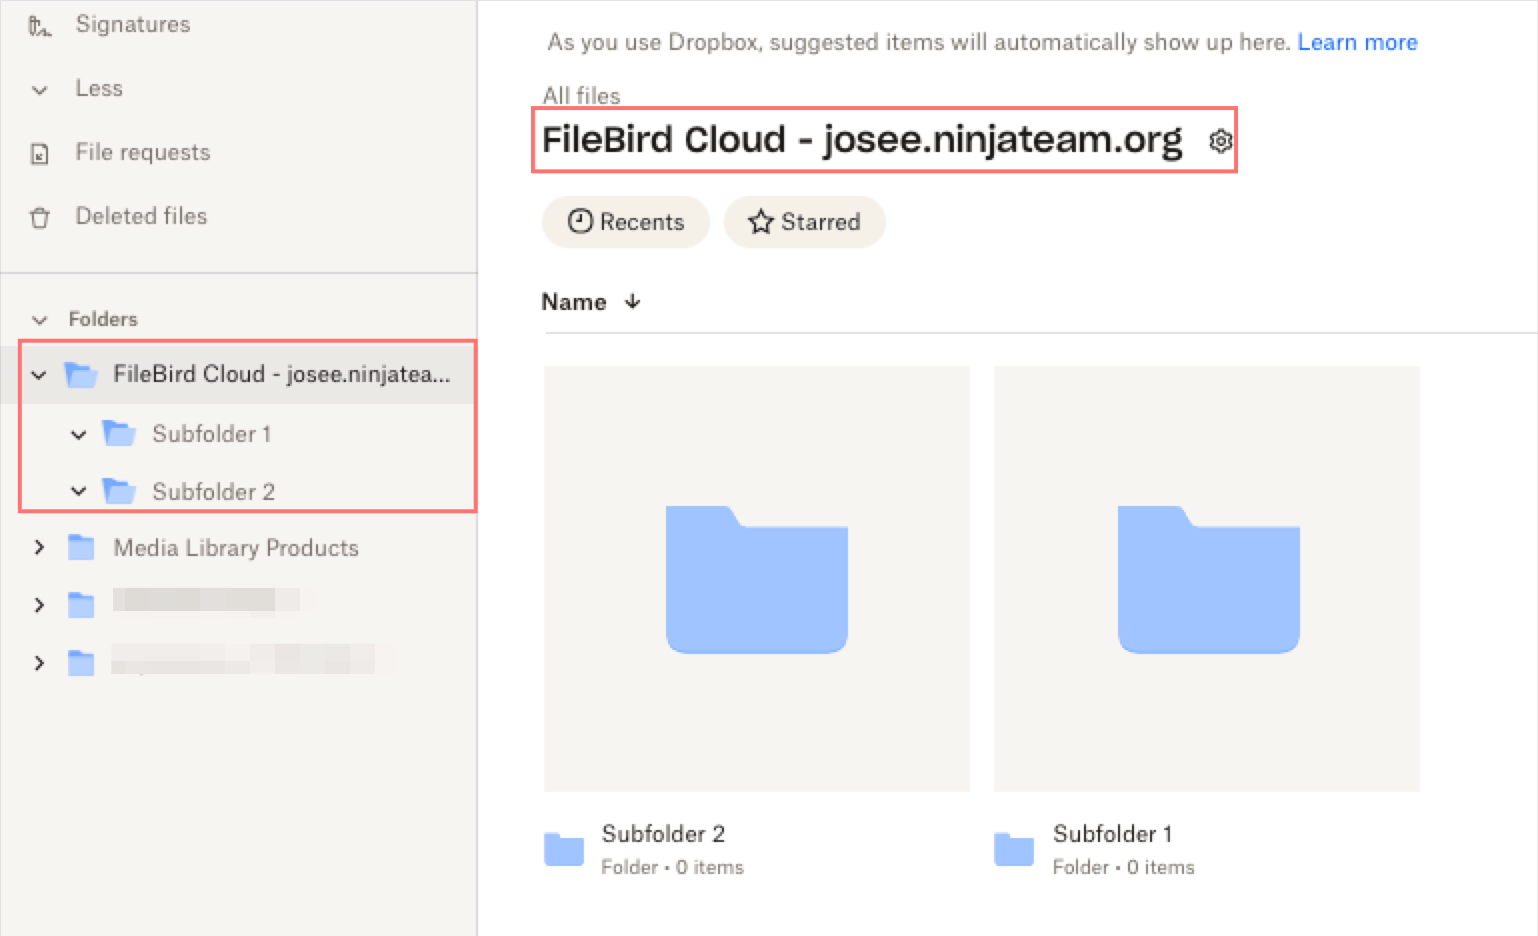Open folder settings gear icon beside title
1538x936 pixels.
tap(1220, 141)
